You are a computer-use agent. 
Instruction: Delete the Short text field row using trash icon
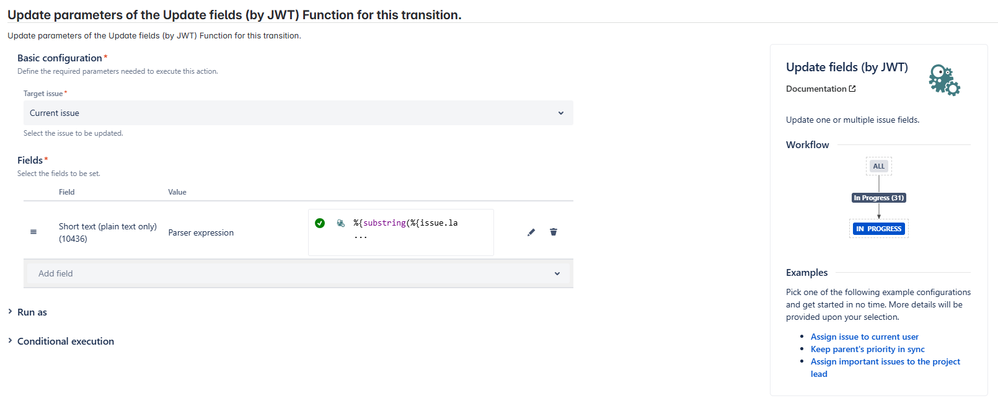pyautogui.click(x=553, y=232)
